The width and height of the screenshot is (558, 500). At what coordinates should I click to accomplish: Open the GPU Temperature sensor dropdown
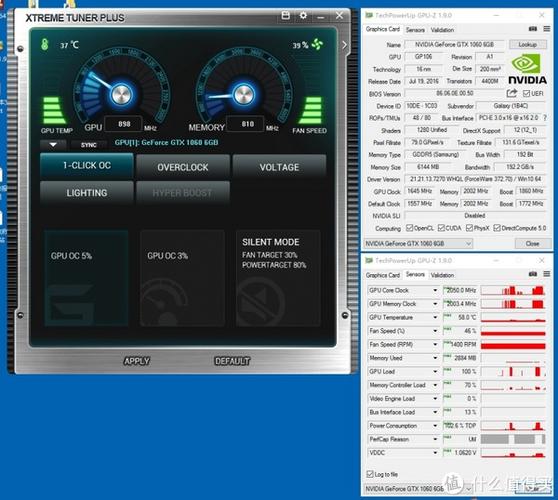pyautogui.click(x=435, y=317)
